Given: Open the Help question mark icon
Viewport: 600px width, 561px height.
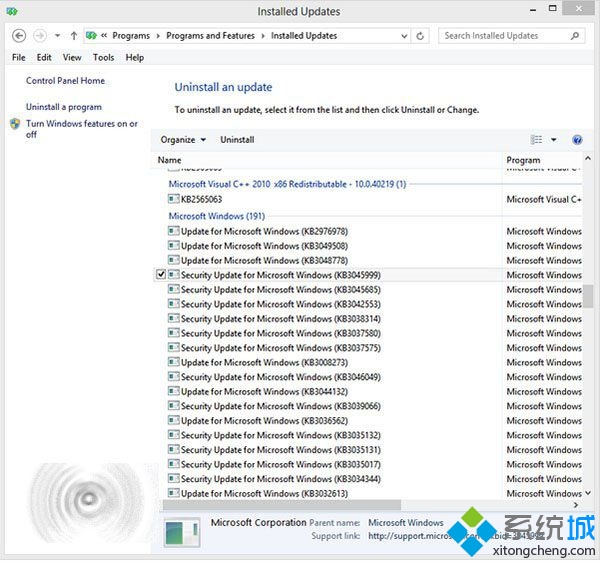Looking at the screenshot, I should pos(577,140).
